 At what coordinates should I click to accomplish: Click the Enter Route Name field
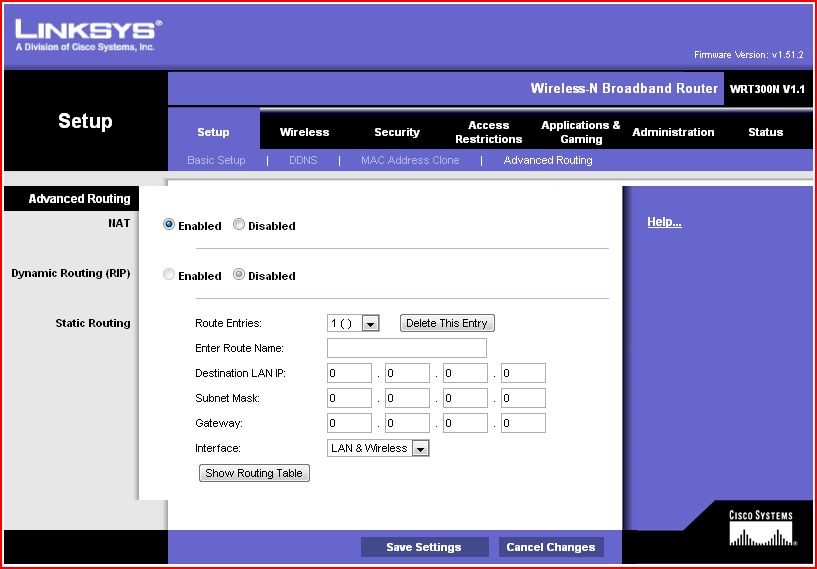coord(407,348)
